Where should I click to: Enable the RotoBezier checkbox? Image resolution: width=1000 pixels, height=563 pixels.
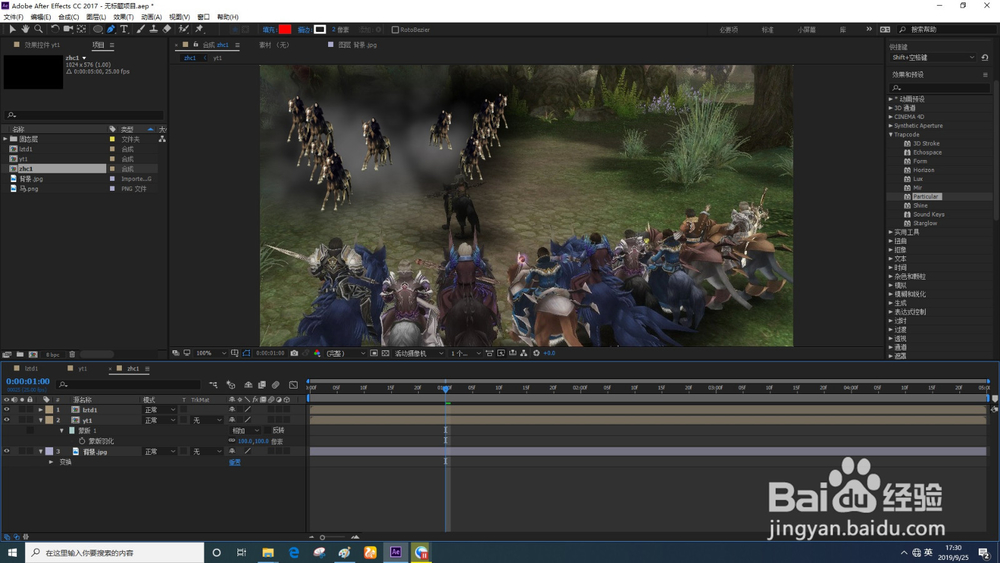pyautogui.click(x=395, y=30)
